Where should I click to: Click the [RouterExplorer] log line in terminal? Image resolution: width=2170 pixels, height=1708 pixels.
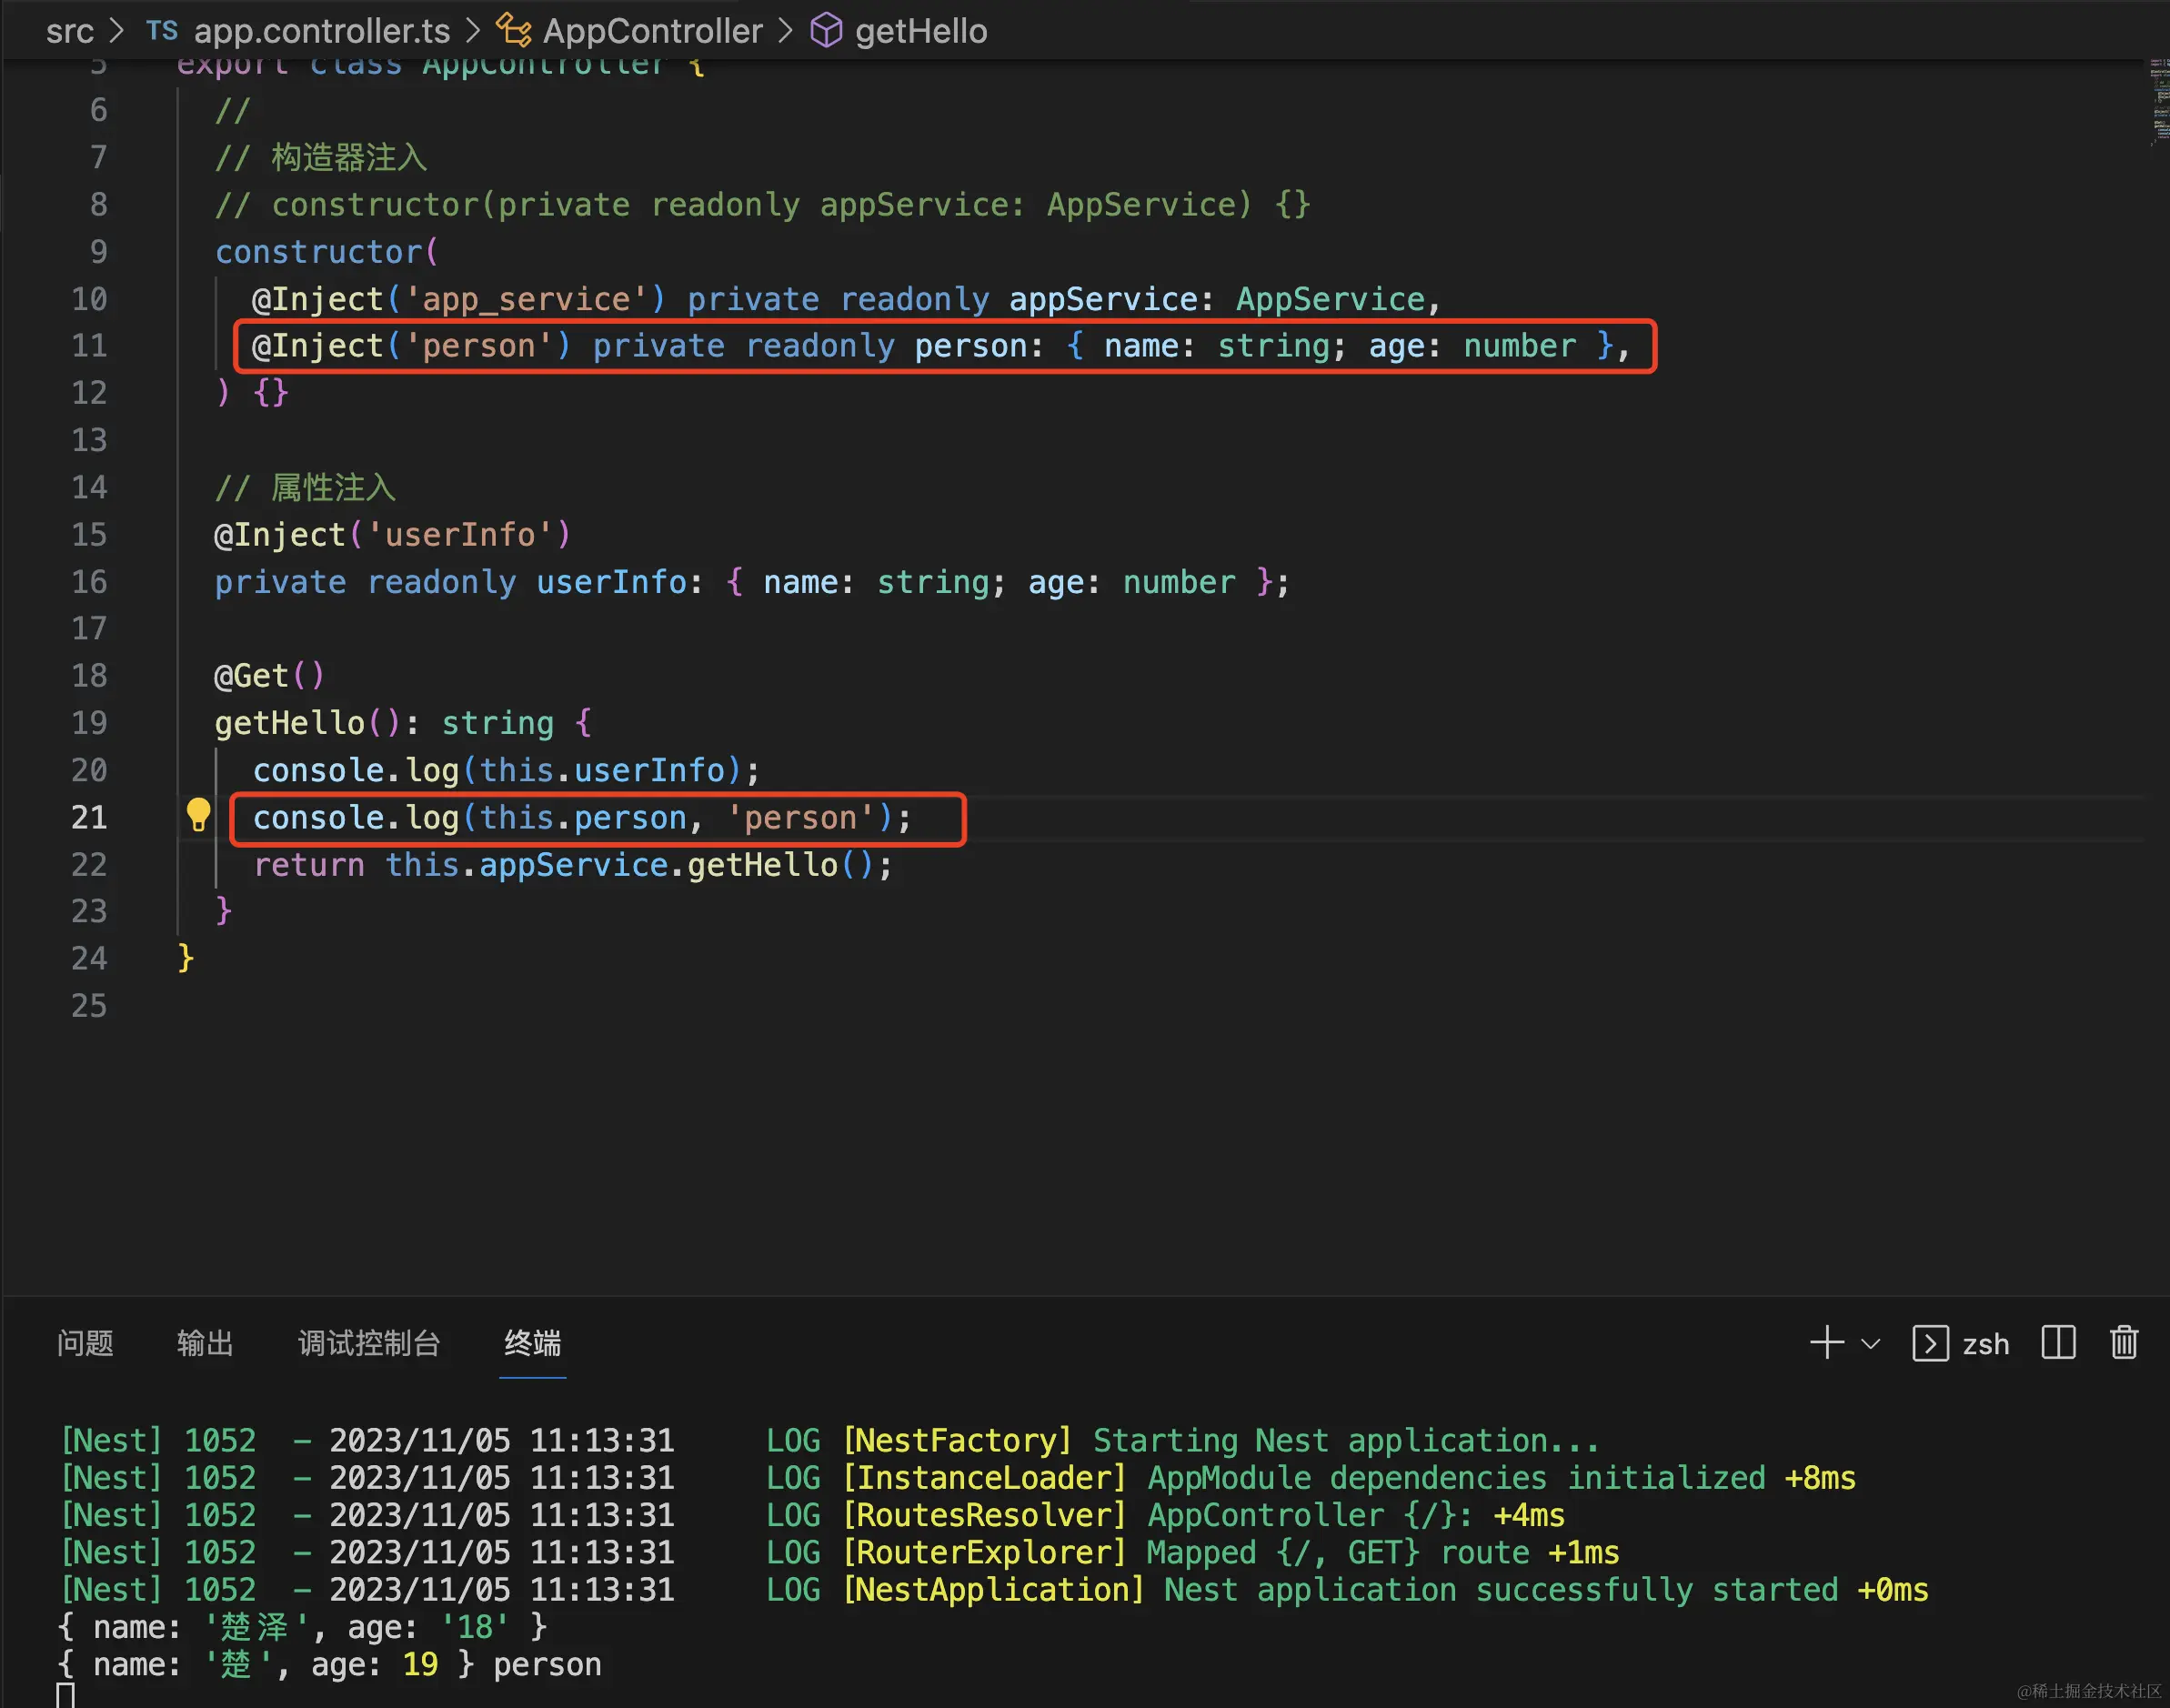click(x=840, y=1552)
